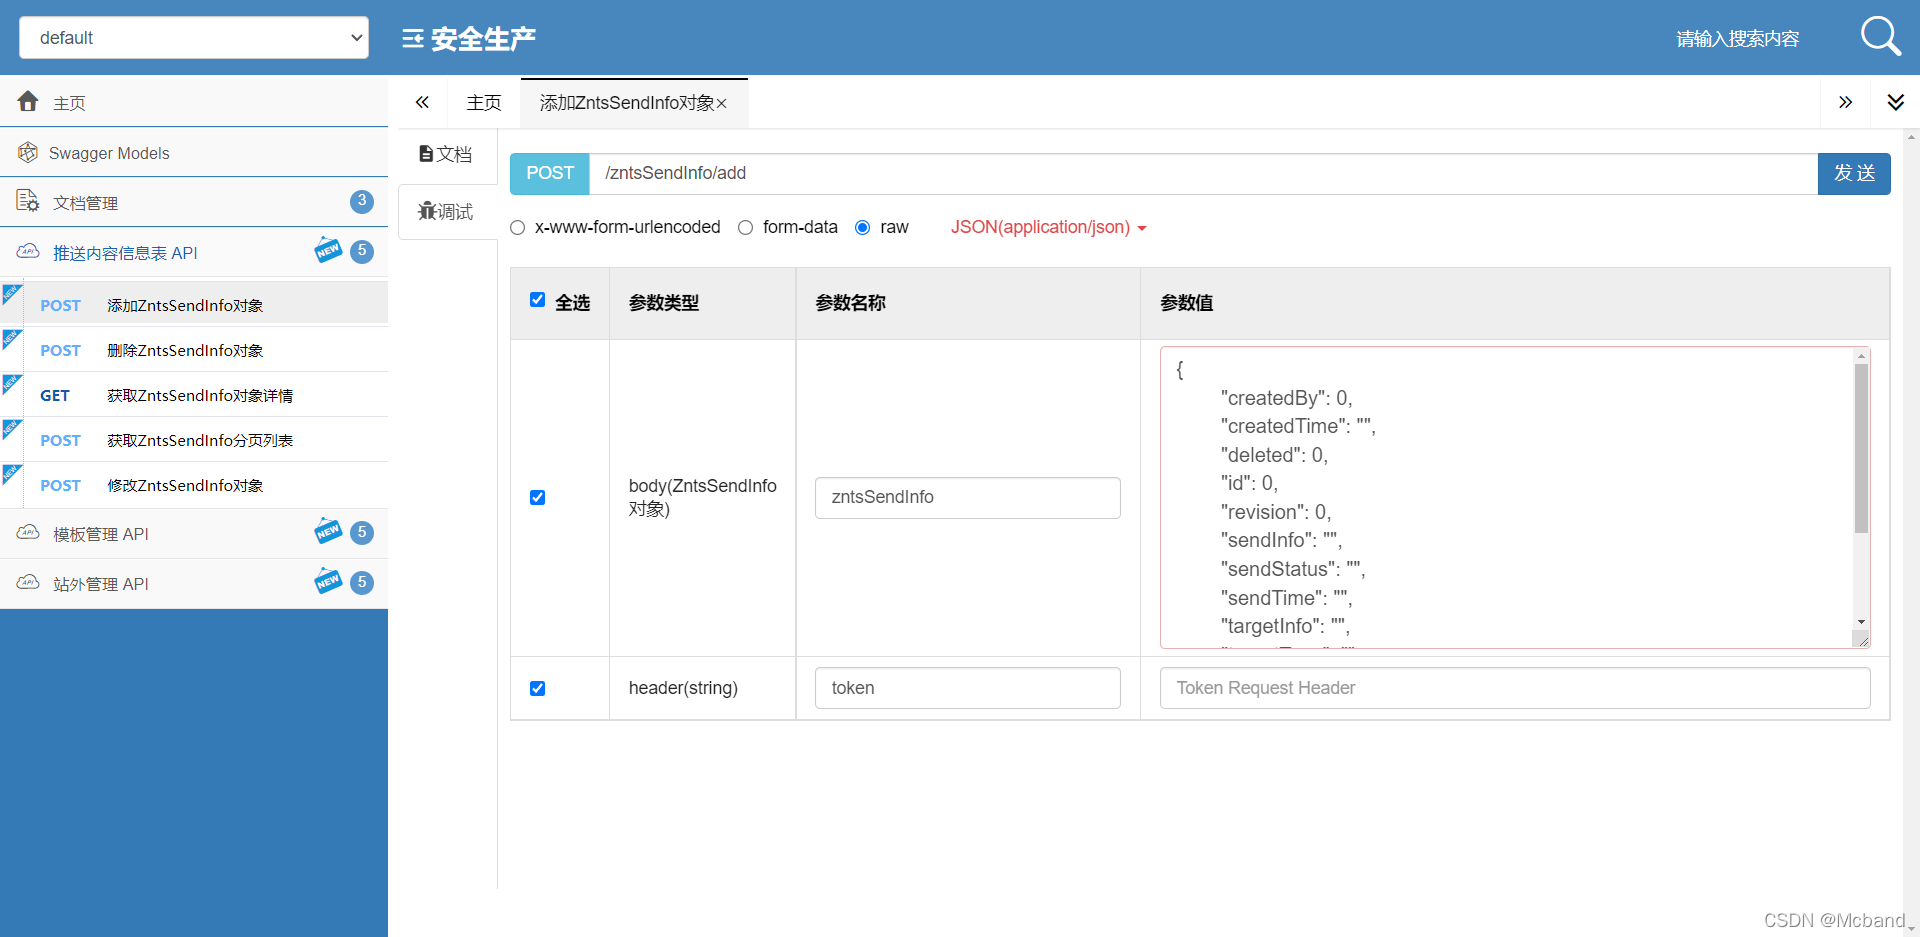Click the NEW badge on 模板管理 API
Image resolution: width=1920 pixels, height=937 pixels.
point(328,531)
